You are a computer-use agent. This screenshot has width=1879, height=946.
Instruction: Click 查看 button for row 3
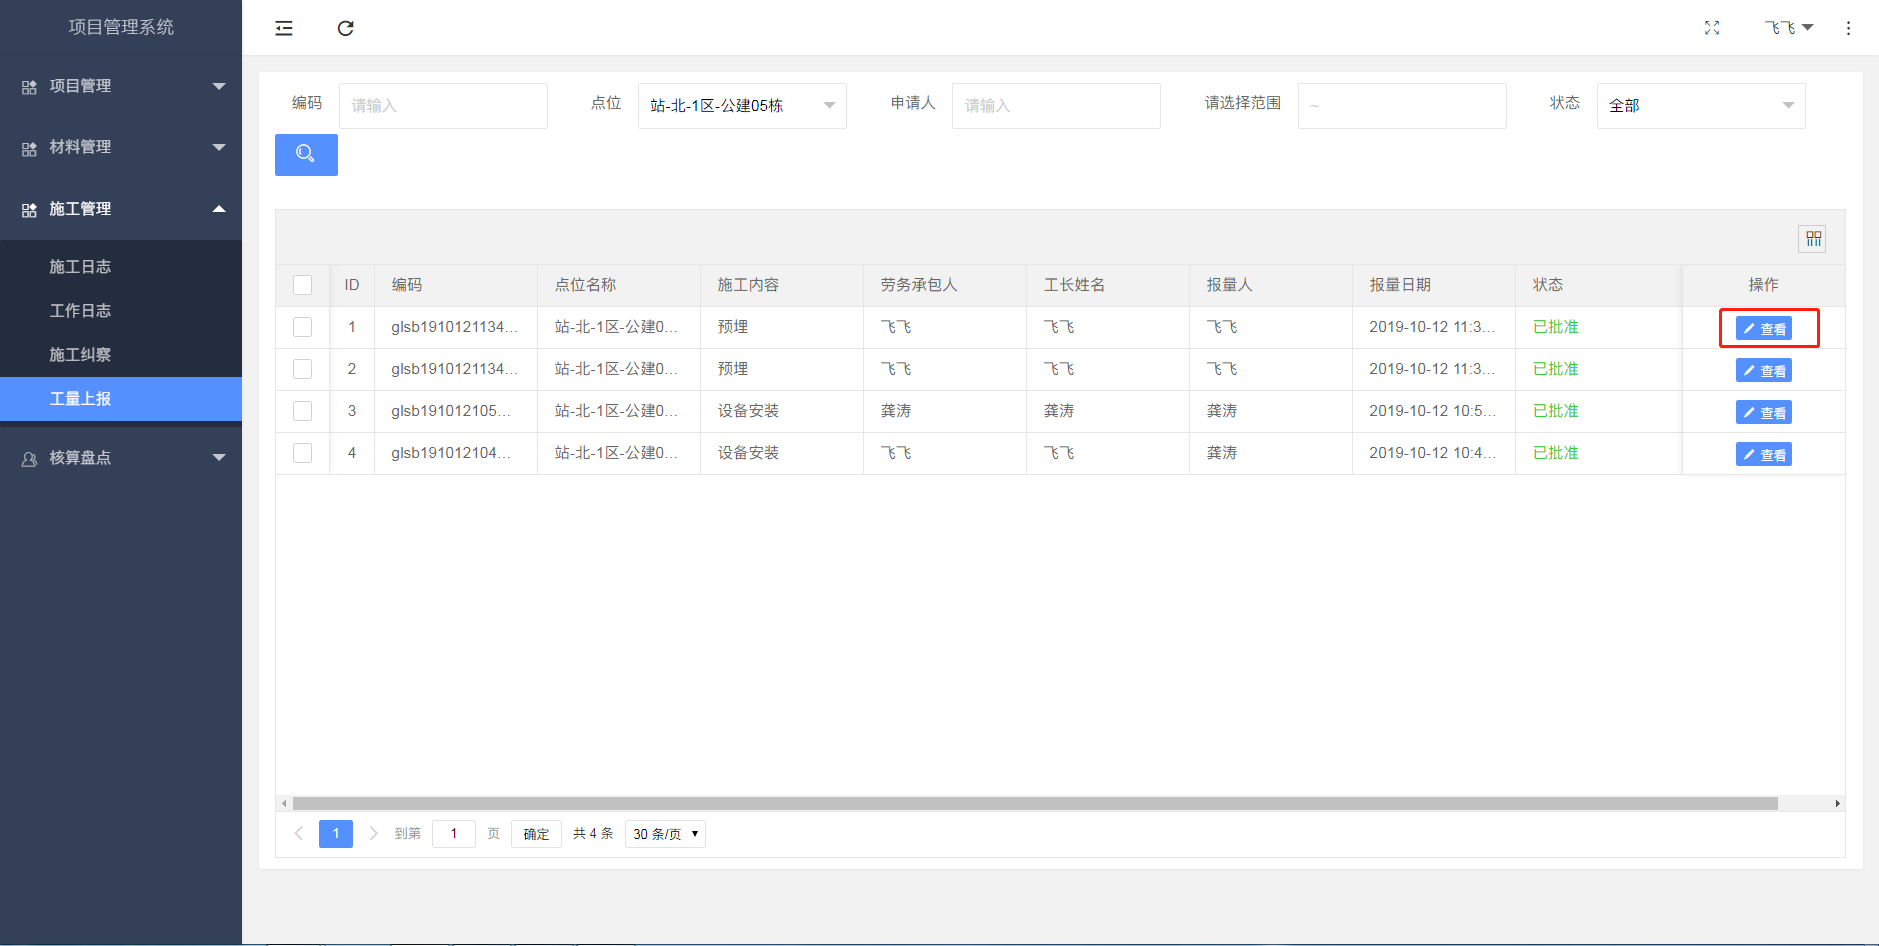[1764, 413]
